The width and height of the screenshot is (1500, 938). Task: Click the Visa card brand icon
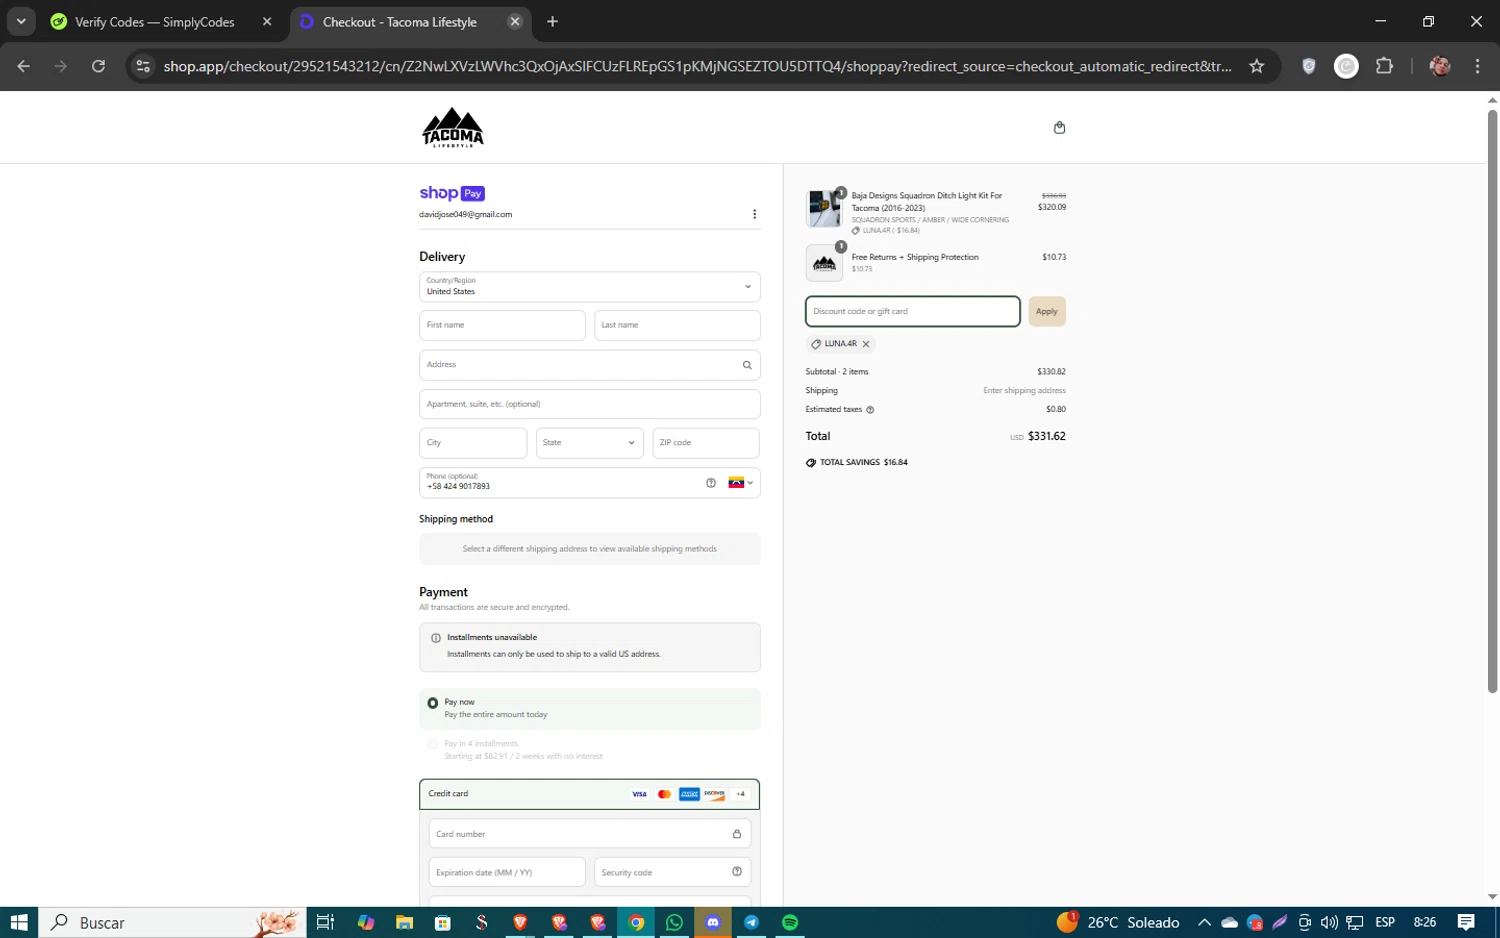tap(639, 794)
